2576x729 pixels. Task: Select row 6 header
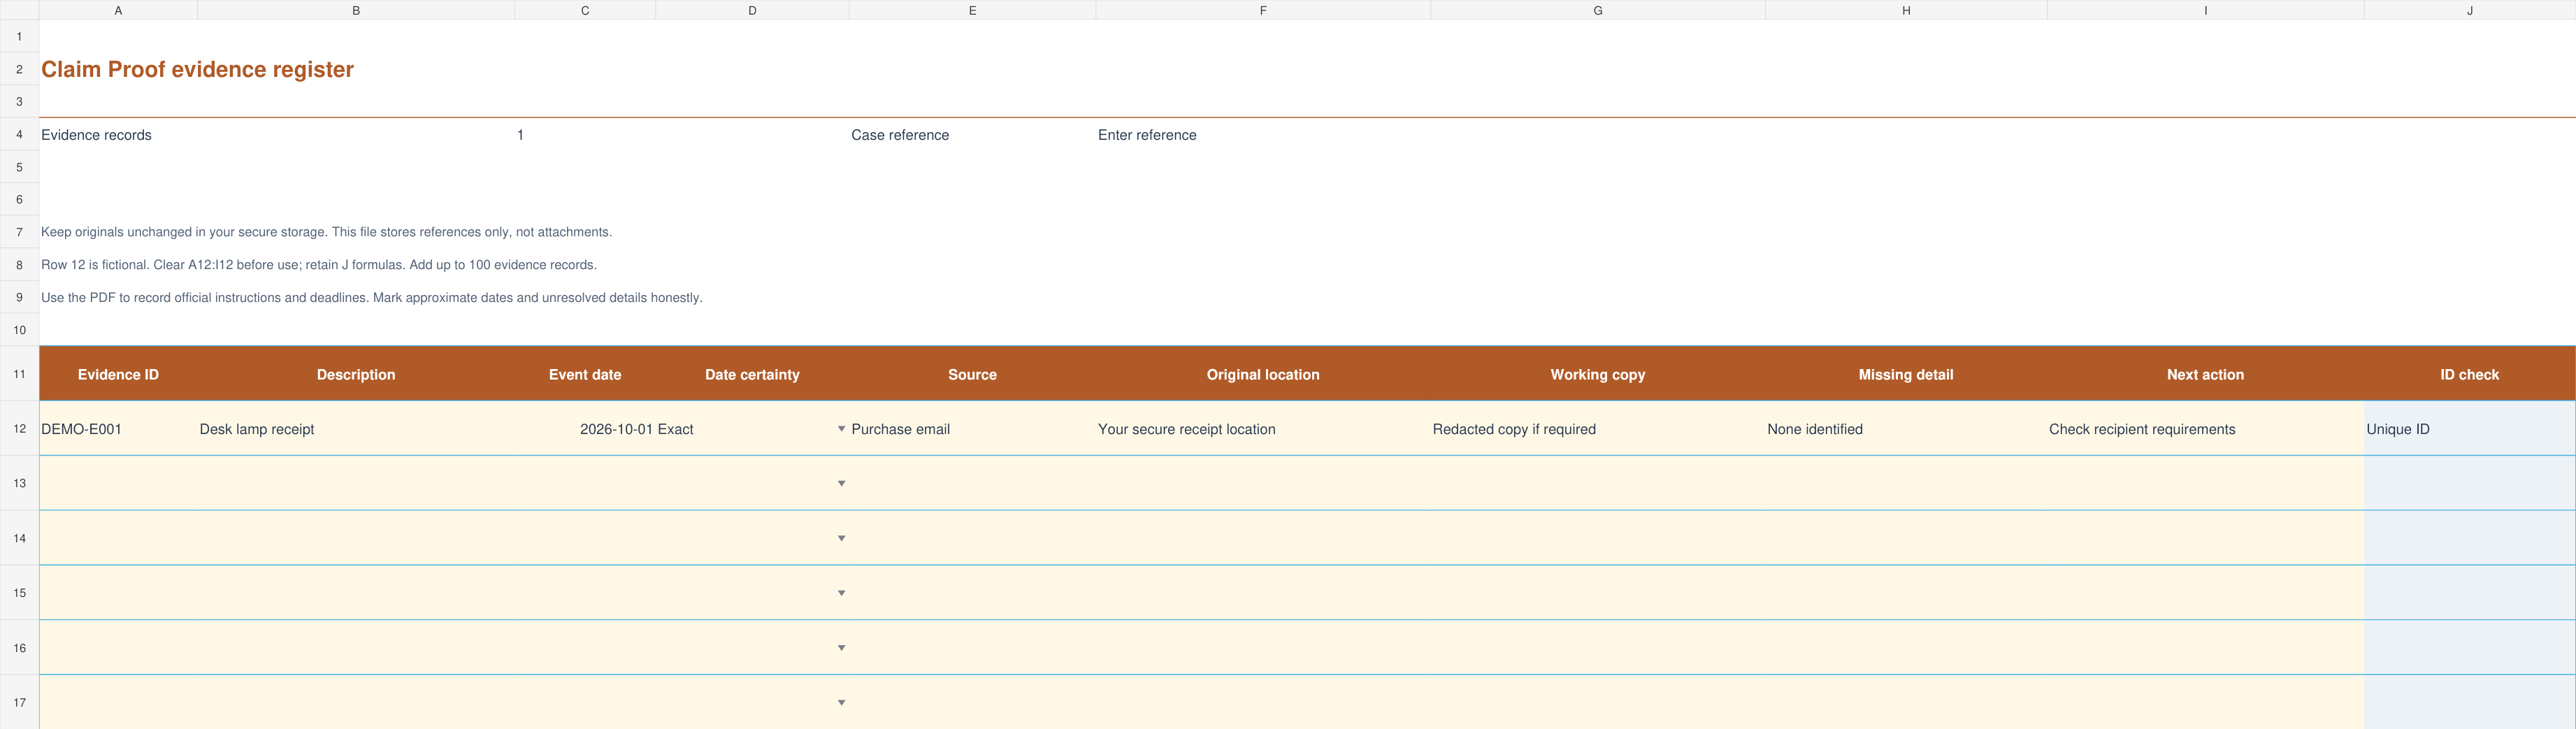tap(19, 199)
